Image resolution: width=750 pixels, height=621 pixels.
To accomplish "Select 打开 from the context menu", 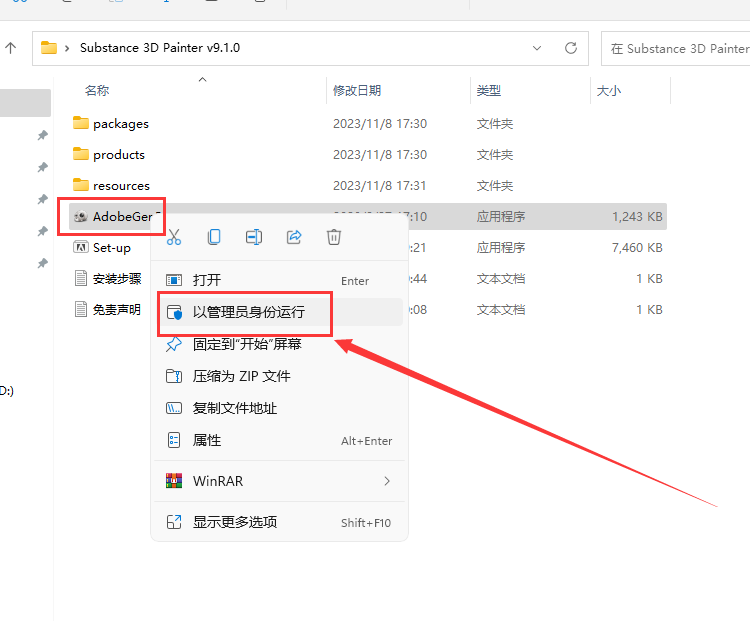I will click(279, 280).
